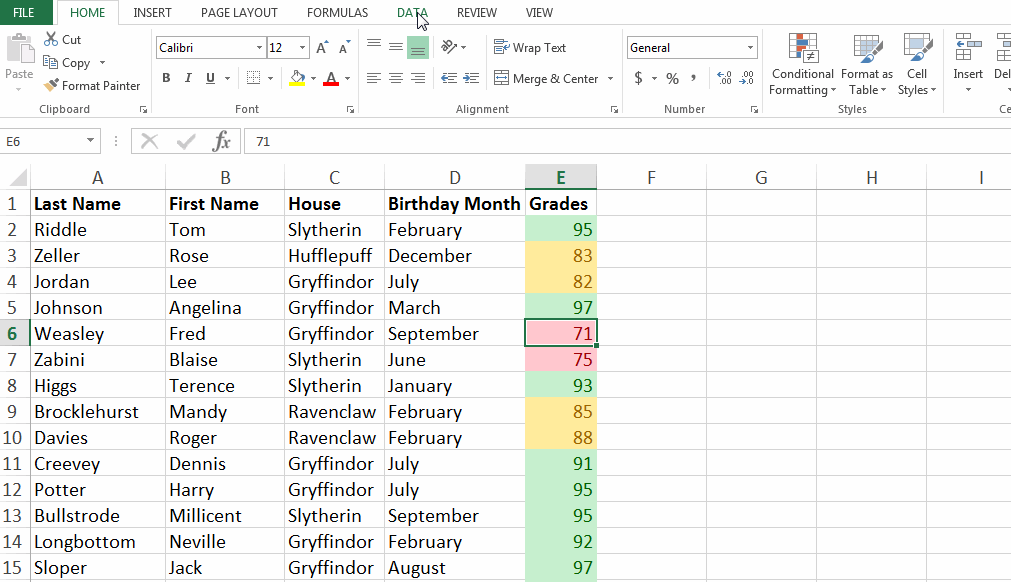This screenshot has height=582, width=1011.
Task: Expand the Name Box dropdown arrow
Action: click(91, 142)
